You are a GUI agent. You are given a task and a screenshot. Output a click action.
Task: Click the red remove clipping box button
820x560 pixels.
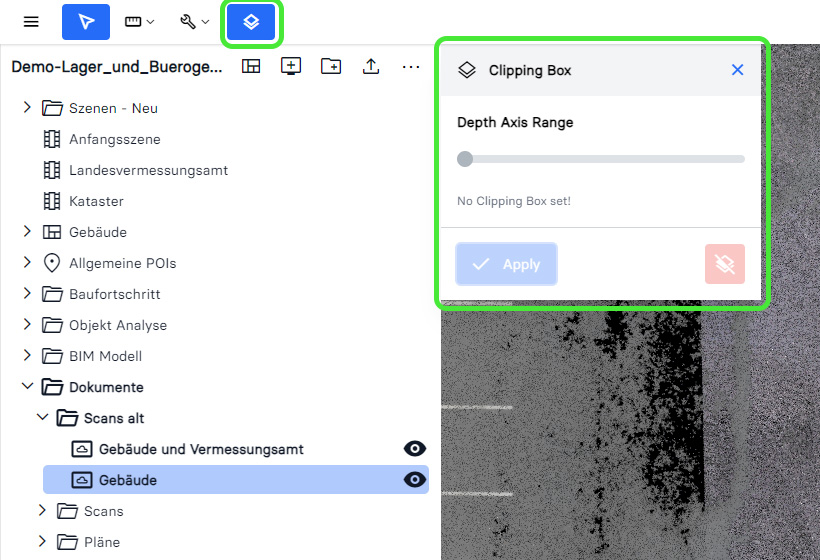[x=725, y=264]
